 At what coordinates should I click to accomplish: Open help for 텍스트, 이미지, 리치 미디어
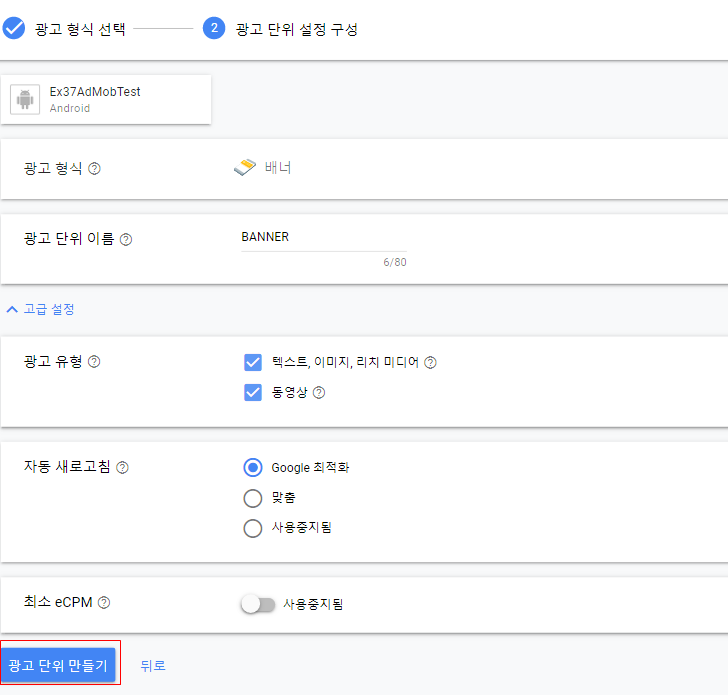coord(430,362)
